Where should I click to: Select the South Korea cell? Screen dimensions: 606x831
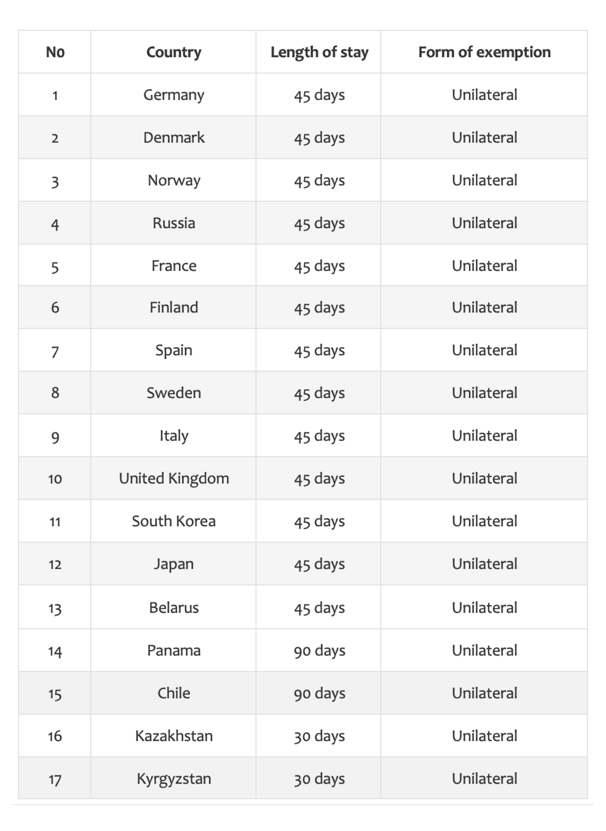(173, 521)
